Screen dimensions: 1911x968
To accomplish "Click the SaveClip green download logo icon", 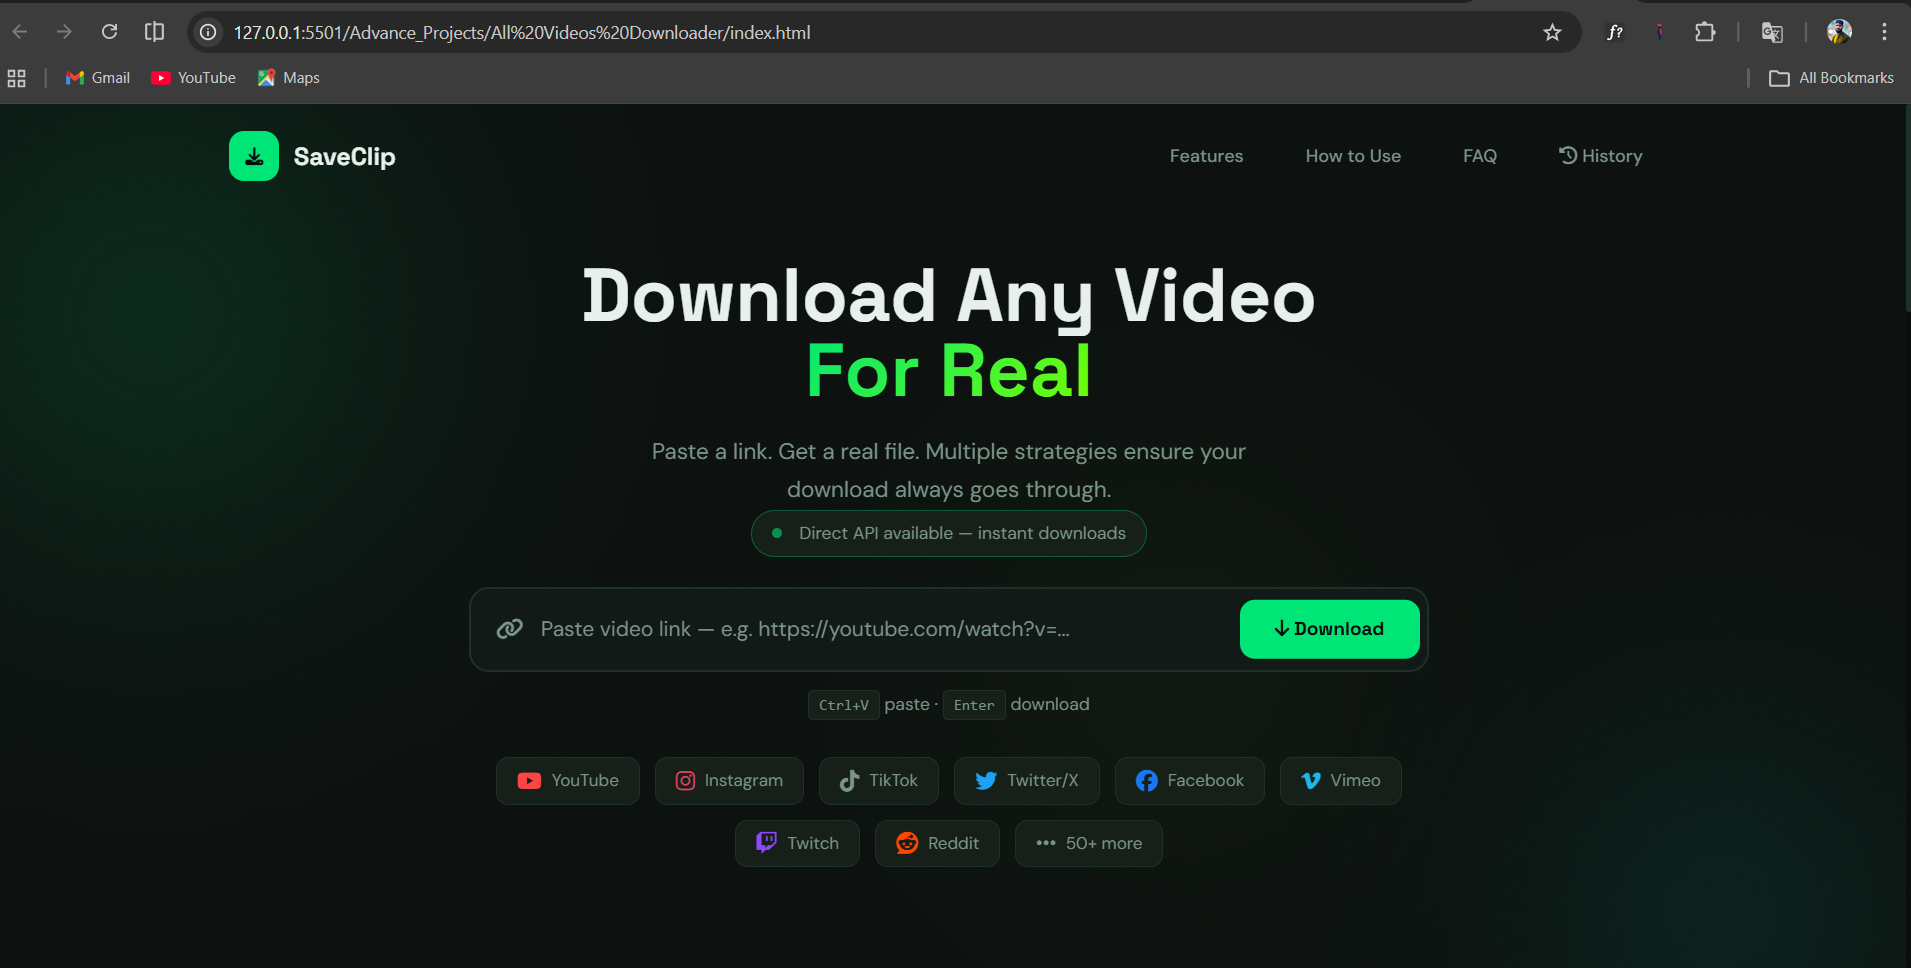I will (254, 156).
